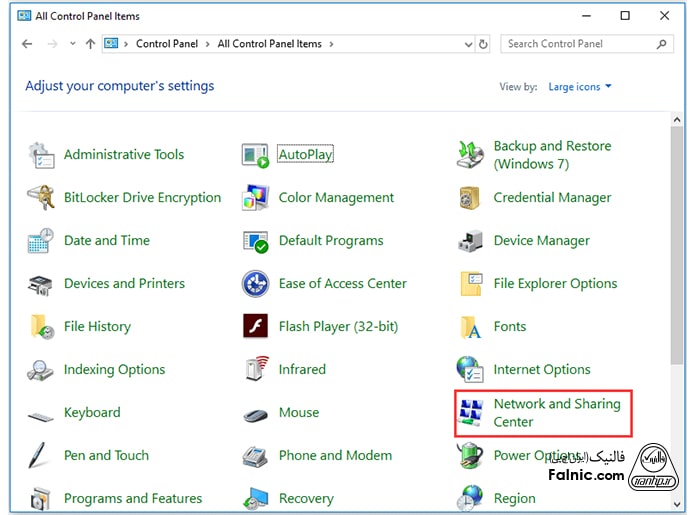Open the Internet Options link
This screenshot has width=694, height=515.
click(x=541, y=370)
